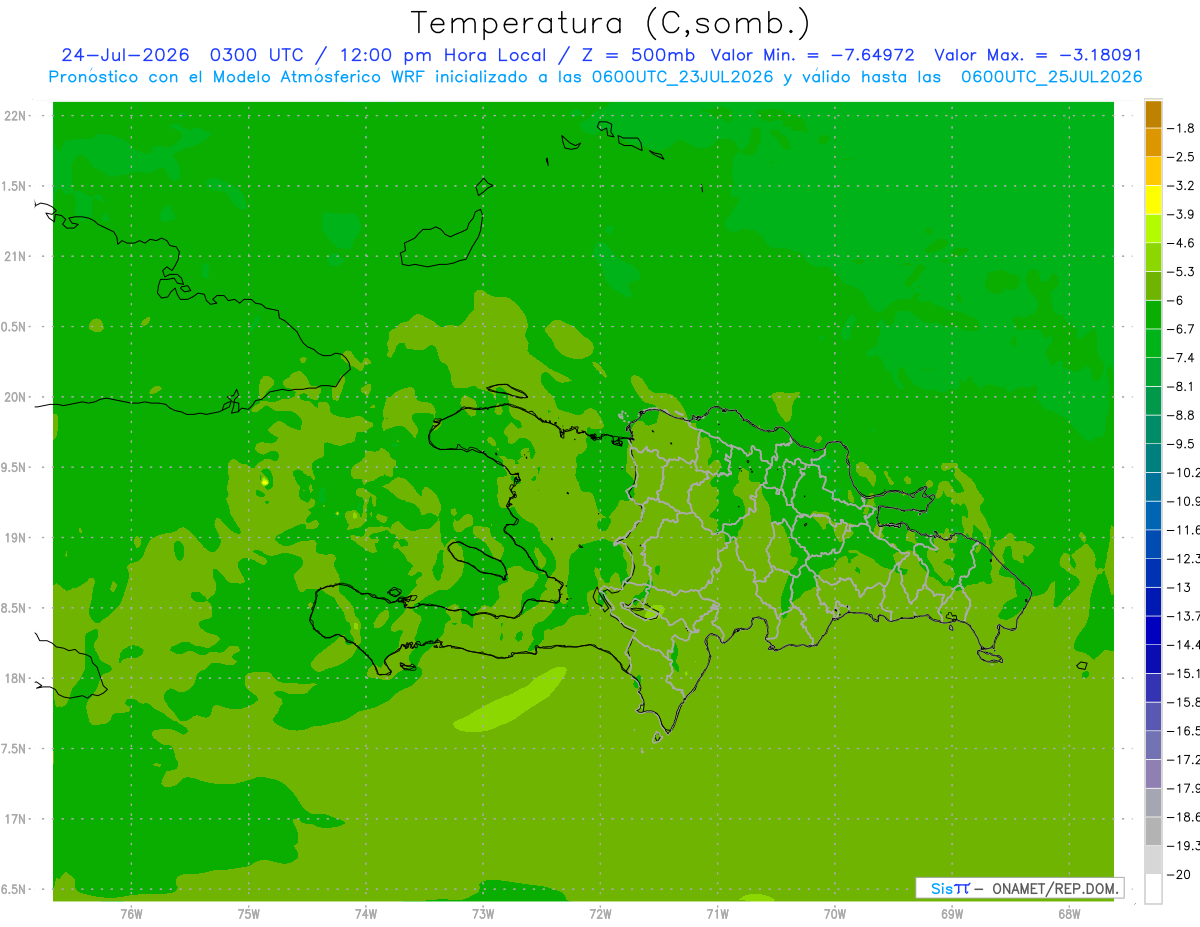Click the yellow swatch between -3.2 and -3.9

[1153, 200]
